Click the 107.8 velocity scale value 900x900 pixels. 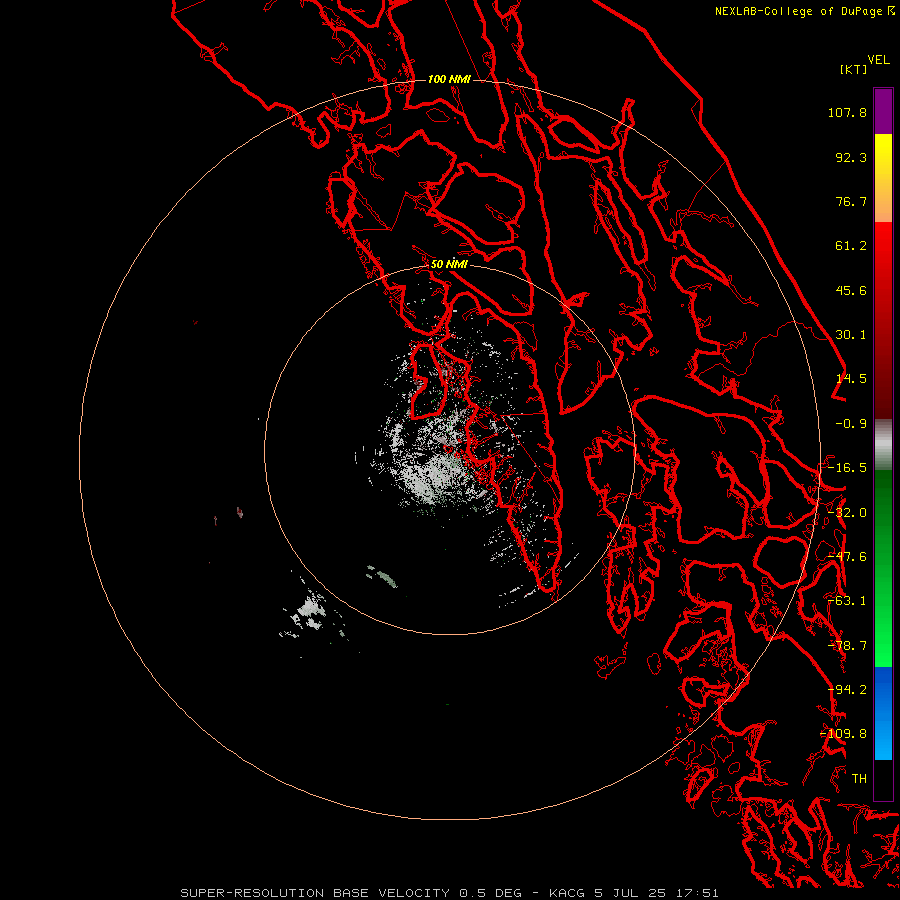coord(847,112)
